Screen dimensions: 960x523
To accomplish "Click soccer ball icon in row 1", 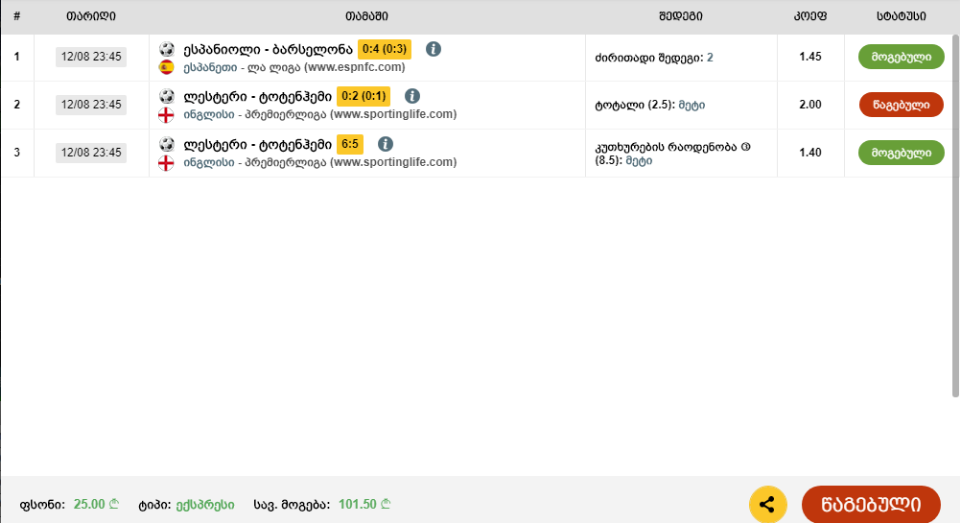I will 167,49.
